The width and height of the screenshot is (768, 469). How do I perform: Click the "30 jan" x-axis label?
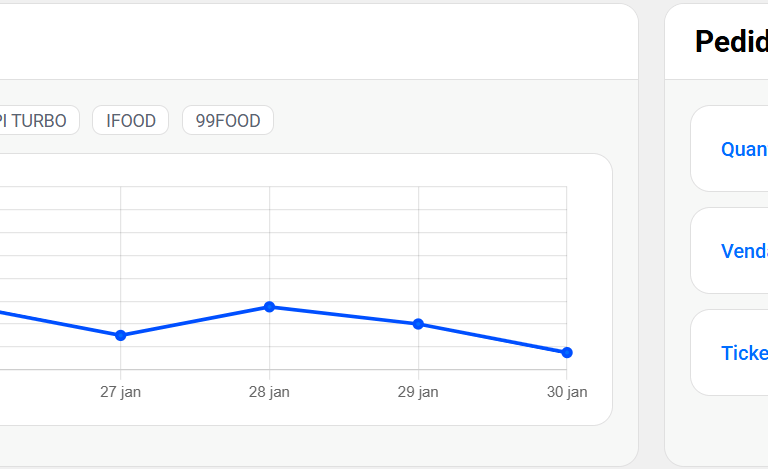567,392
